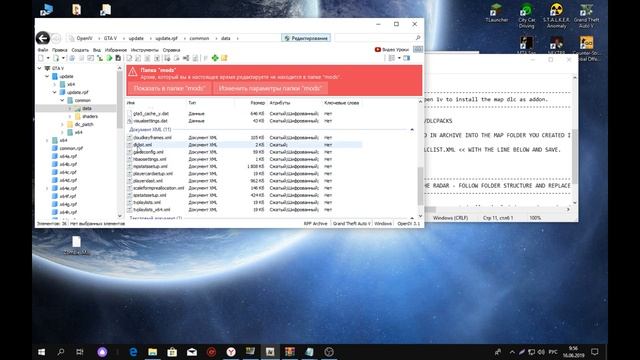Open the Избранное menu
640x360 pixels.
point(116,50)
